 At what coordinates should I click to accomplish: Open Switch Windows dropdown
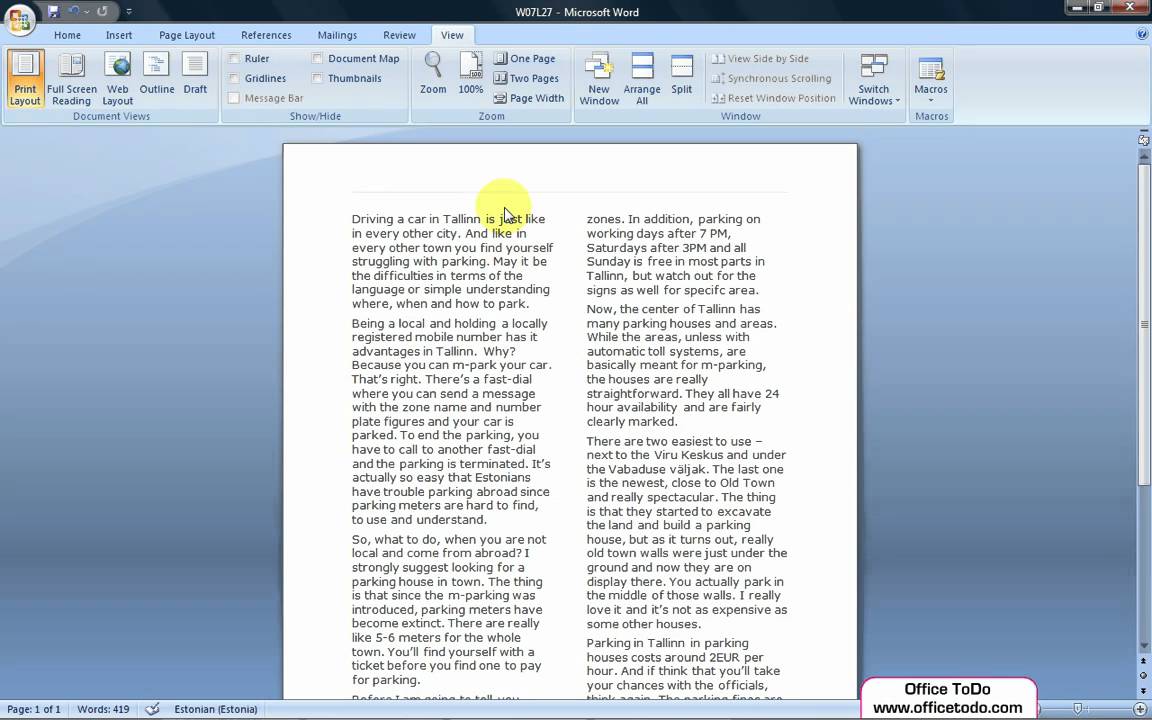click(x=874, y=79)
